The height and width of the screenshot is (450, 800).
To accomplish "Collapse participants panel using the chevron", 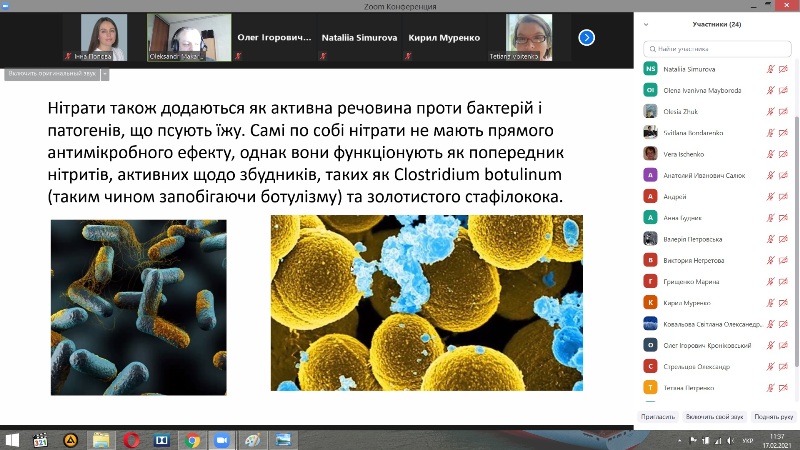I will [646, 24].
